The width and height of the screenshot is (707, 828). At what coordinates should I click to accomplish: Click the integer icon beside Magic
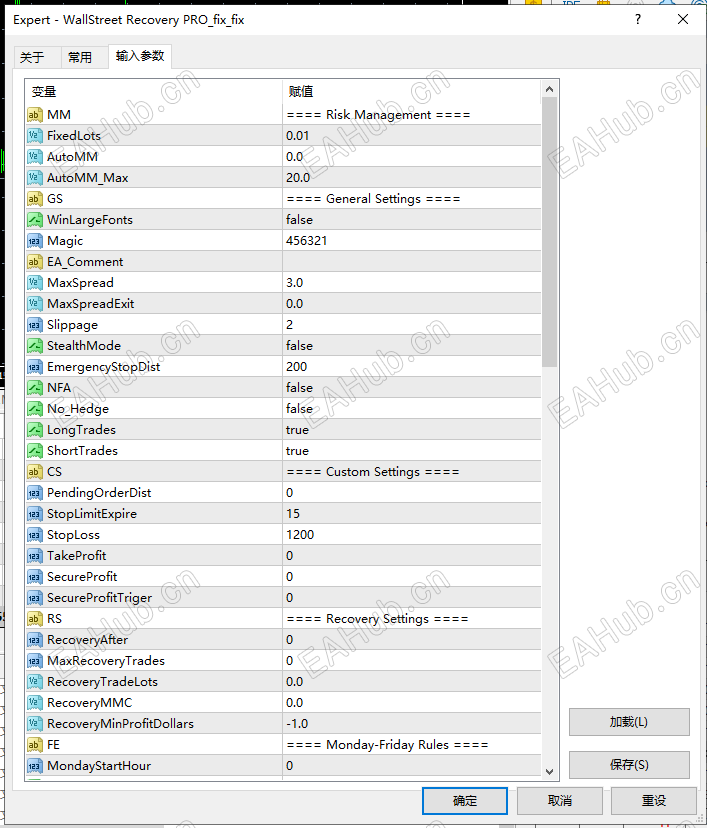point(34,241)
